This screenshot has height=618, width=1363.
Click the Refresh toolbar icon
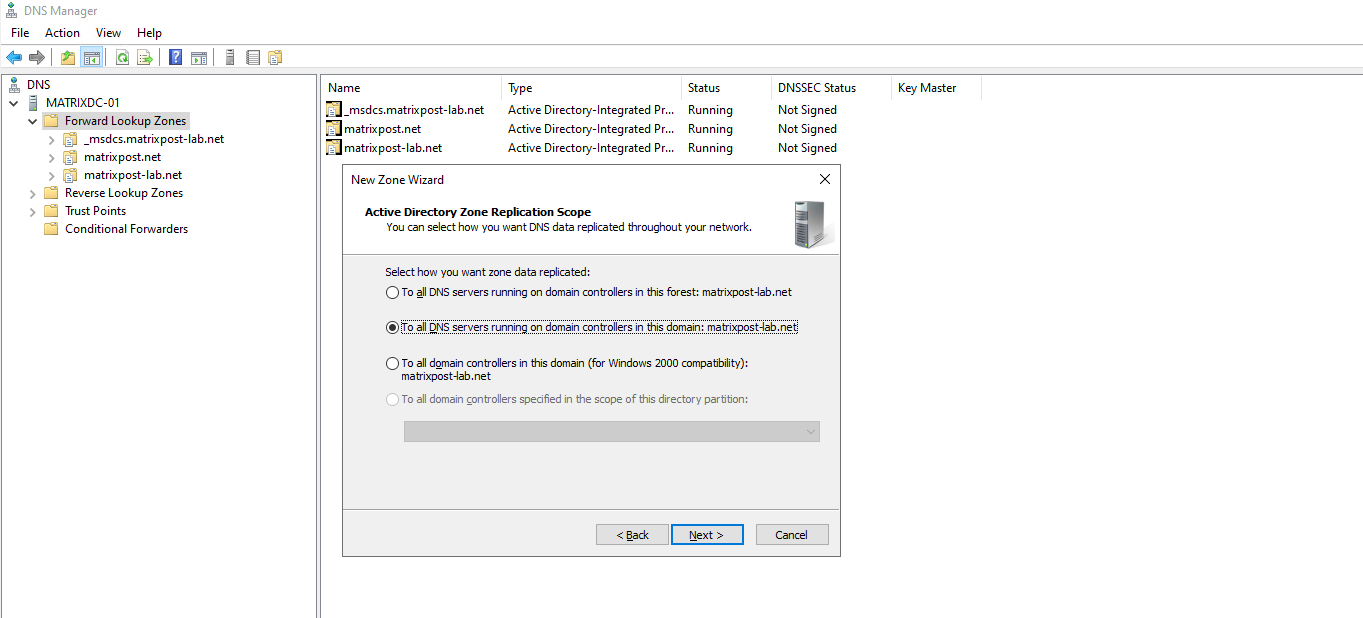(x=122, y=58)
